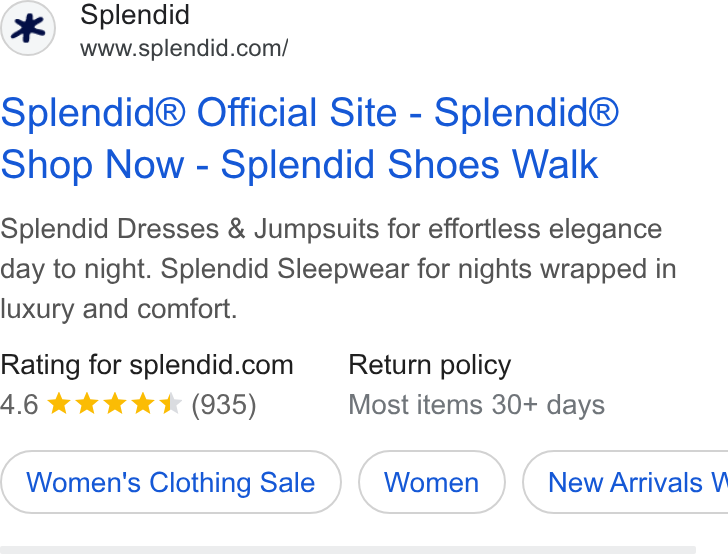This screenshot has width=728, height=554.
Task: Click the Splendid asterisk favicon
Action: 28,28
